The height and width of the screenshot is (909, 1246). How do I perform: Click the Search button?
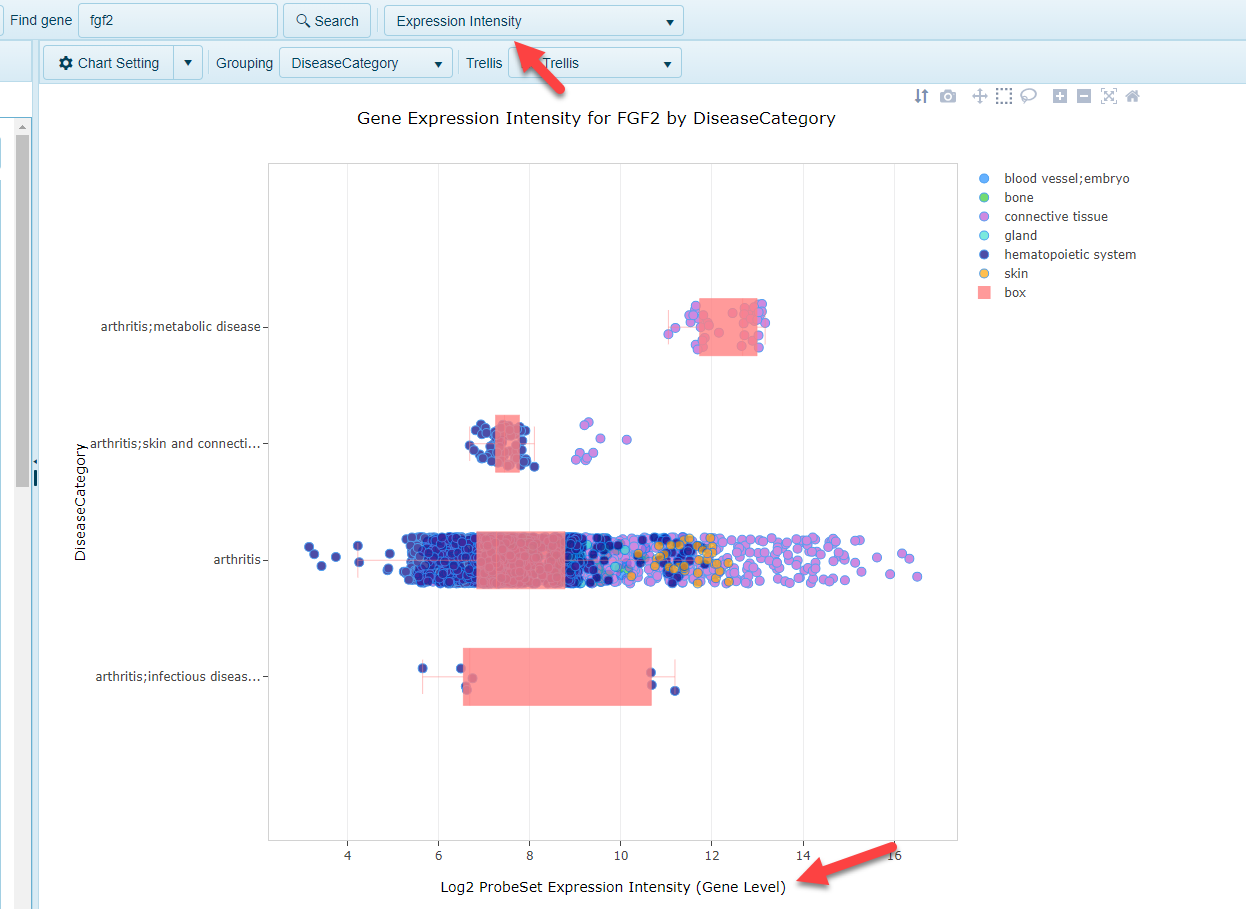click(326, 20)
